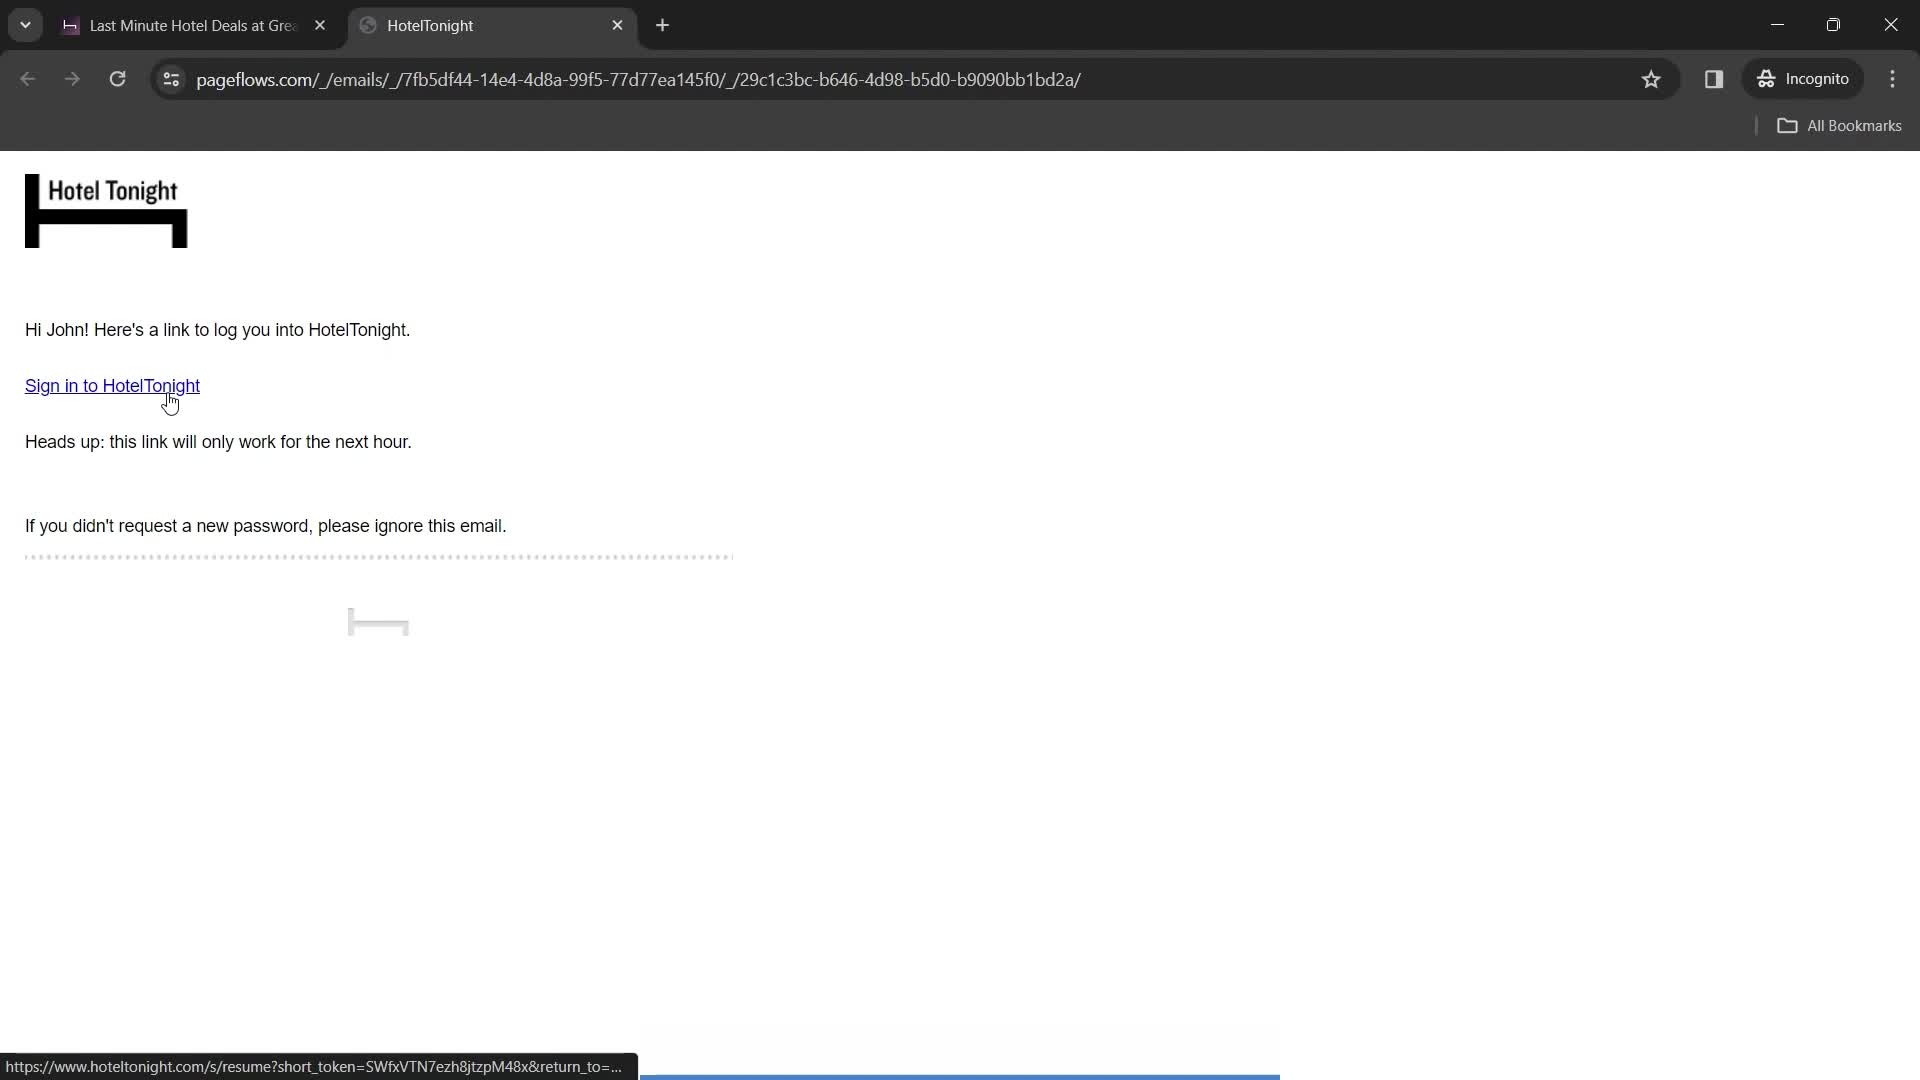This screenshot has width=1920, height=1080.
Task: Click the address bar URL field
Action: pos(640,79)
